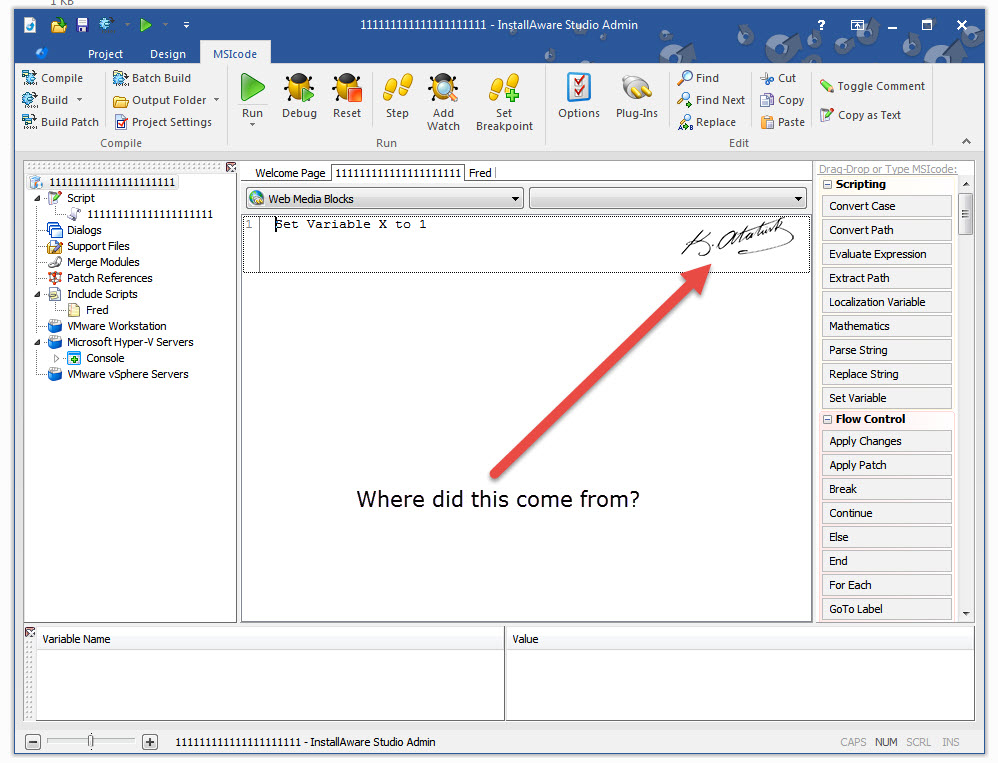Screen dimensions: 998x763
Task: Open the Welcome Page document tab
Action: click(x=290, y=173)
